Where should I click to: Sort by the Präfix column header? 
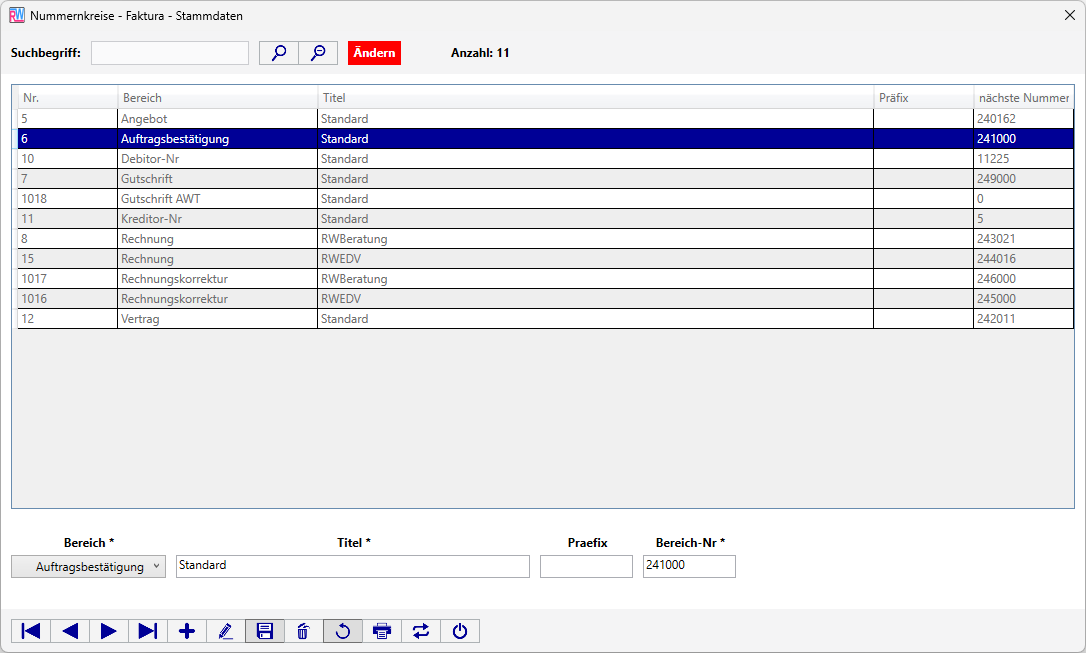[923, 98]
